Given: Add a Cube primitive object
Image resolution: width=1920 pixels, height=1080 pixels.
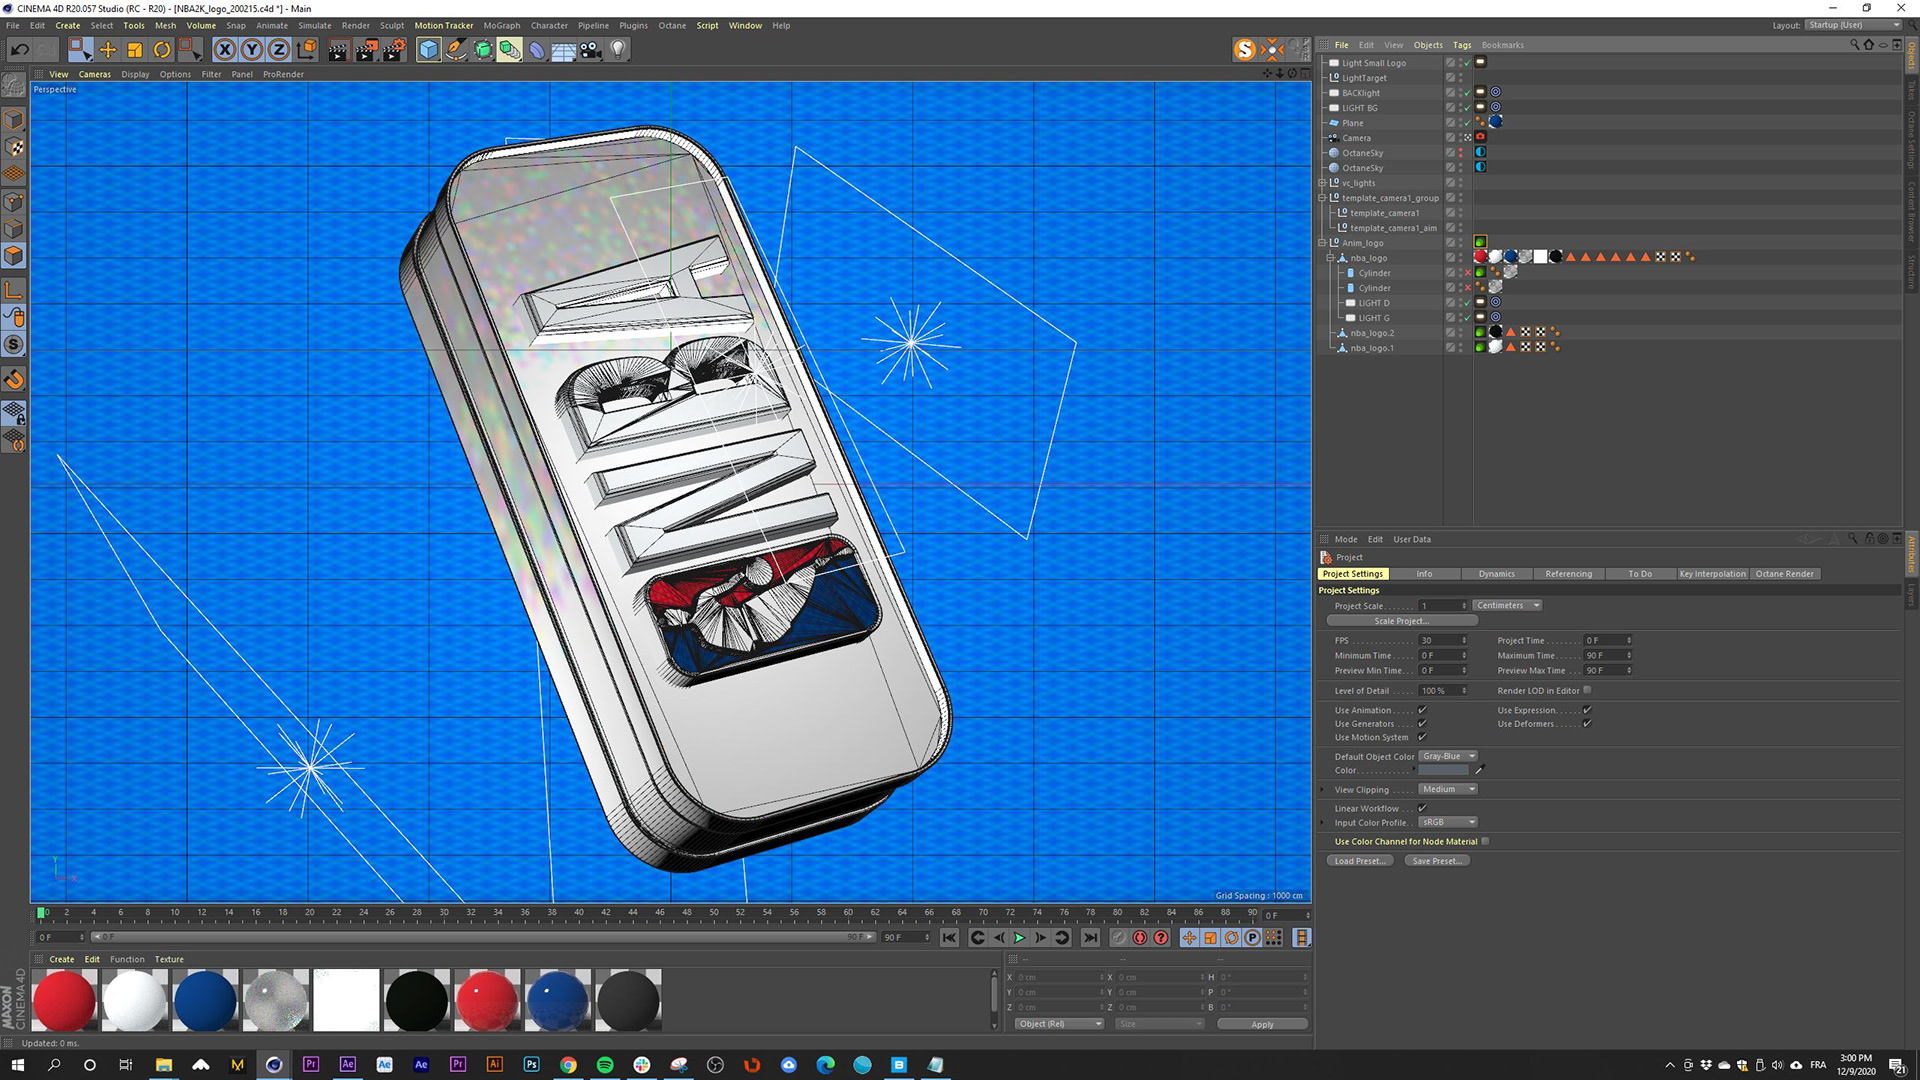Looking at the screenshot, I should (429, 49).
